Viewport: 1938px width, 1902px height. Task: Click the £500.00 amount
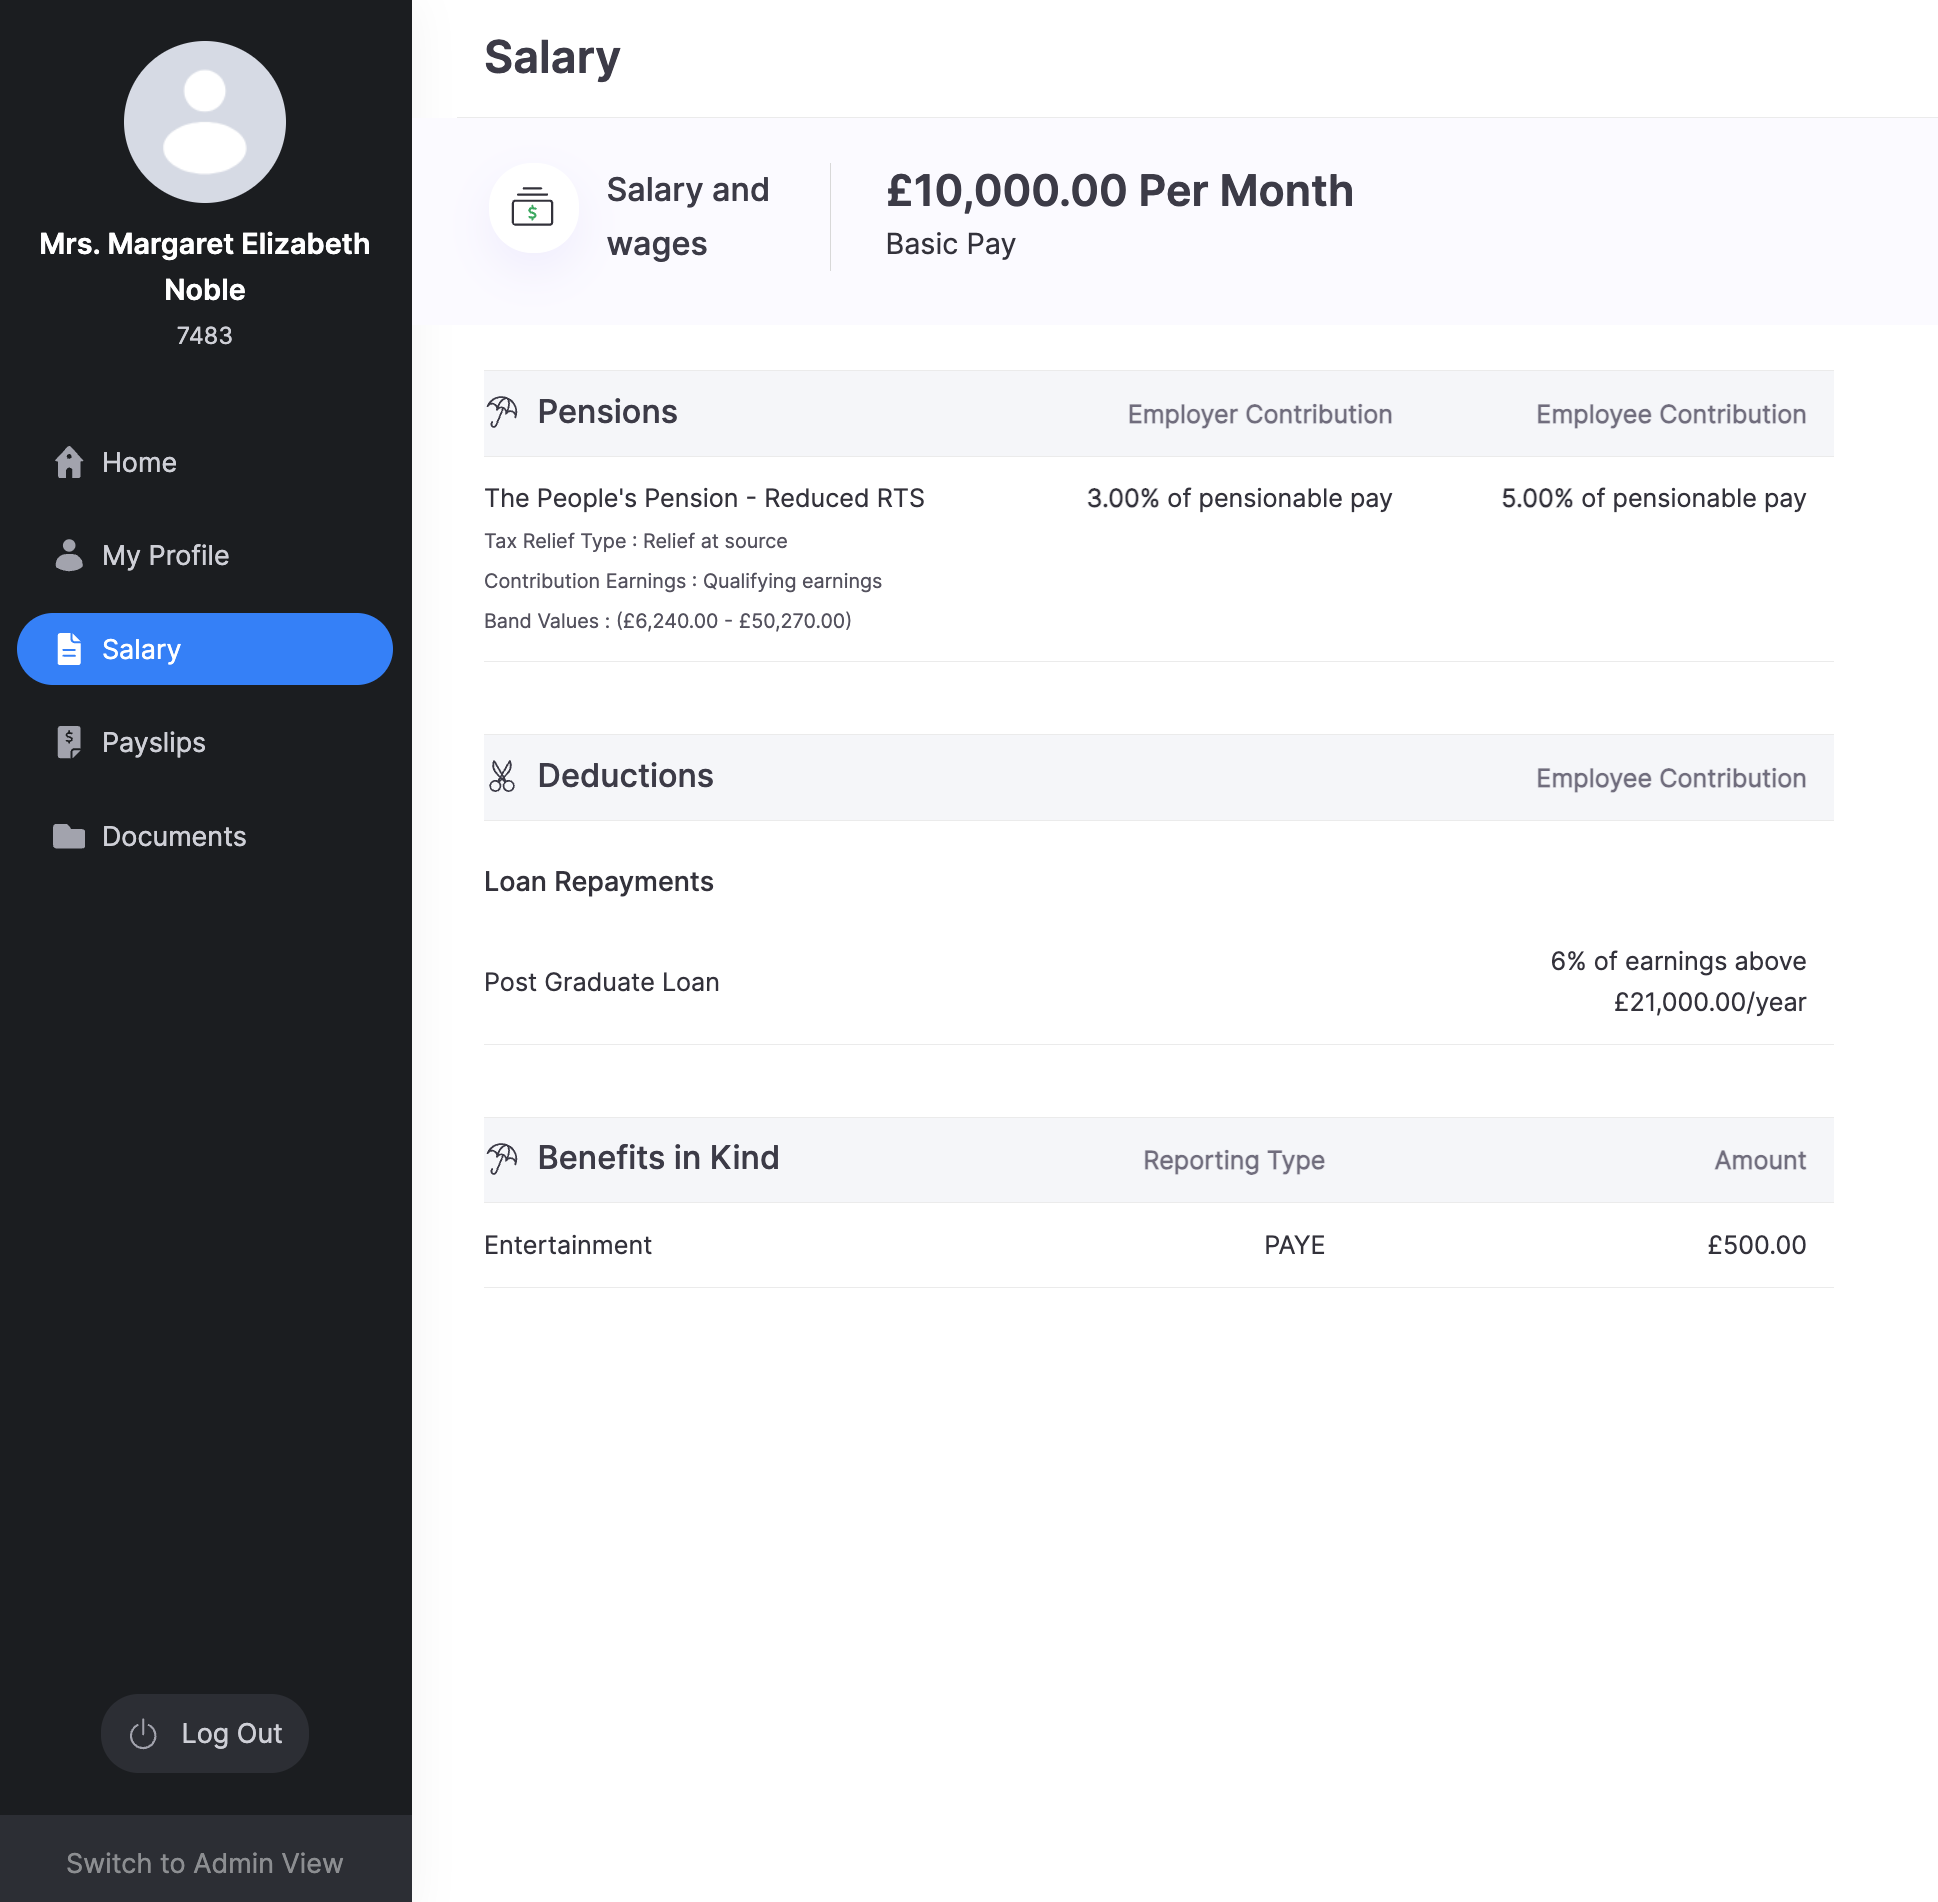pos(1757,1245)
